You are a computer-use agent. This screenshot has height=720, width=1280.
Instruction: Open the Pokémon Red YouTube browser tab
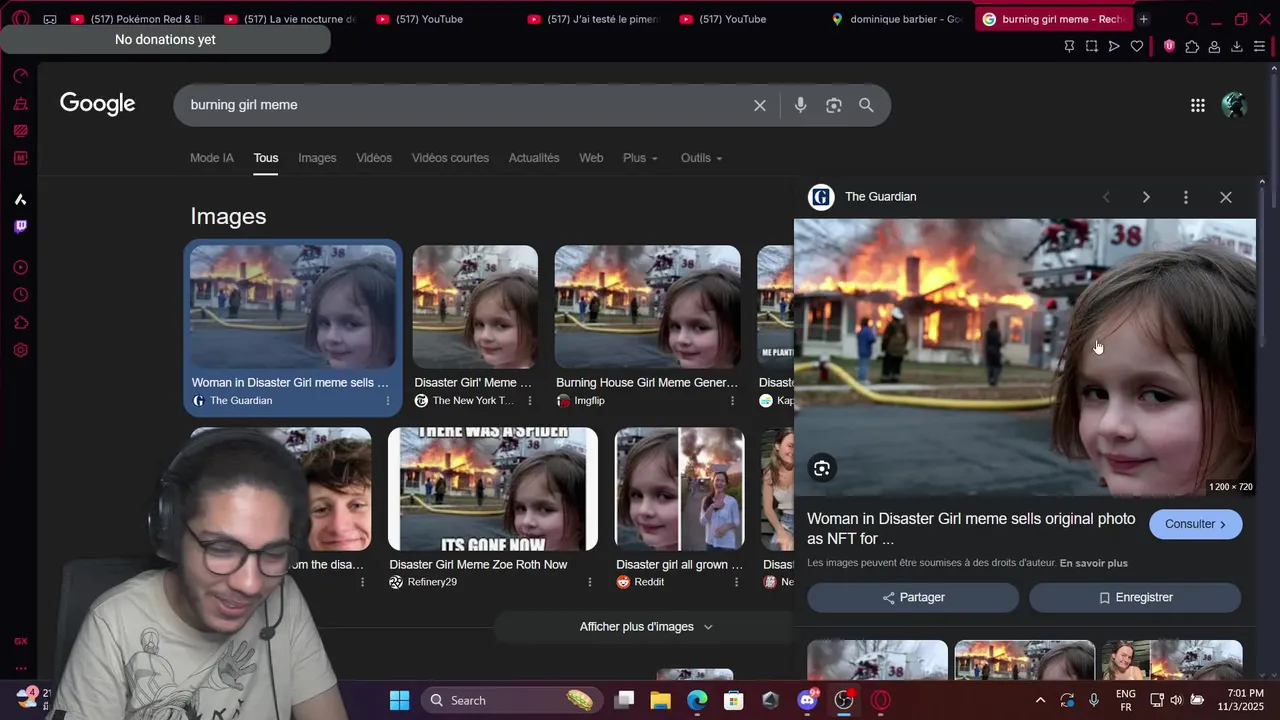coord(137,19)
